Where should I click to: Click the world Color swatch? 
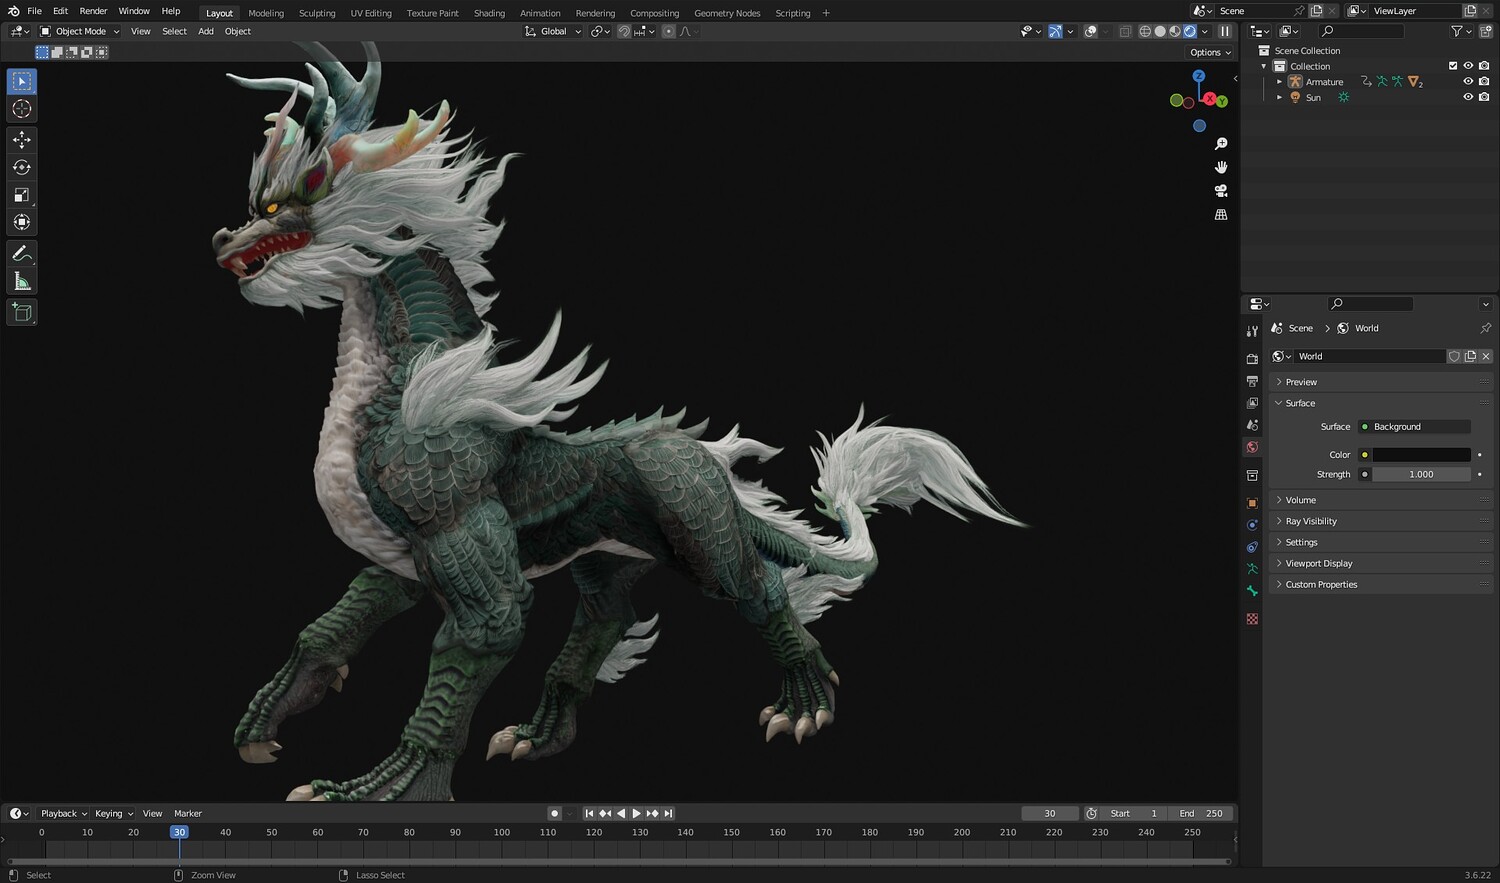(x=1420, y=455)
